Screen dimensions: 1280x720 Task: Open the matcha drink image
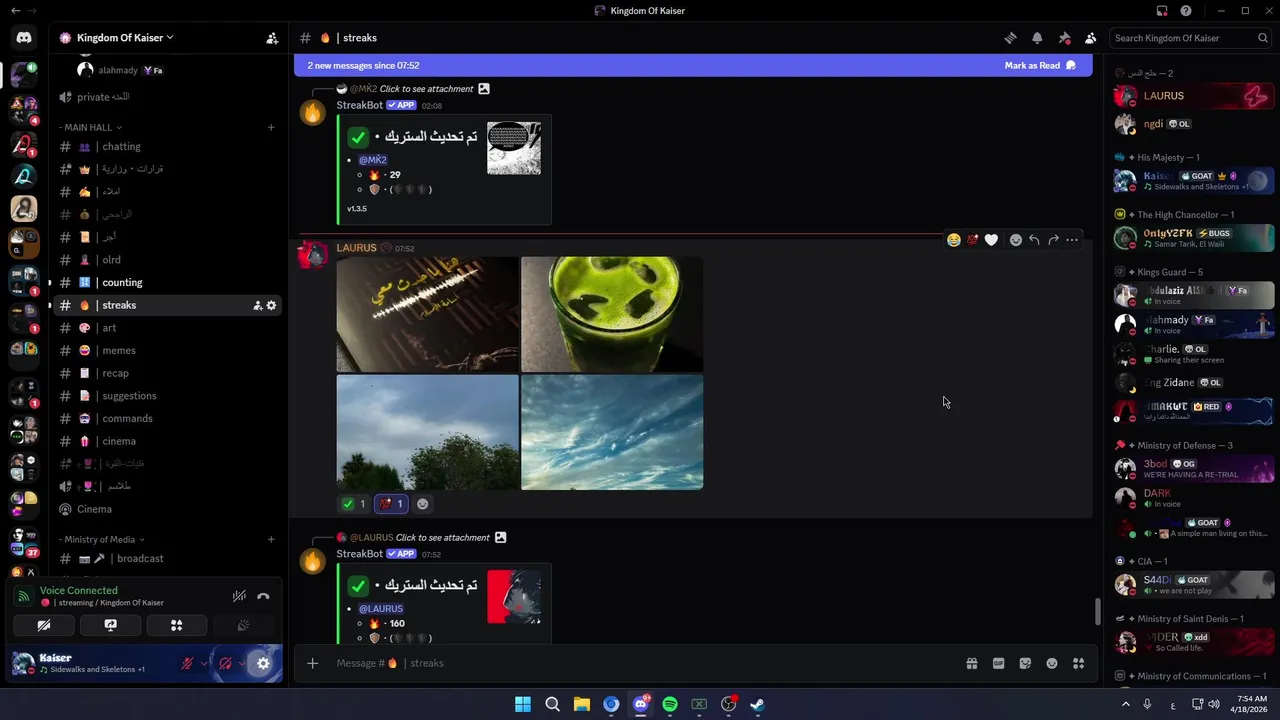pyautogui.click(x=612, y=314)
